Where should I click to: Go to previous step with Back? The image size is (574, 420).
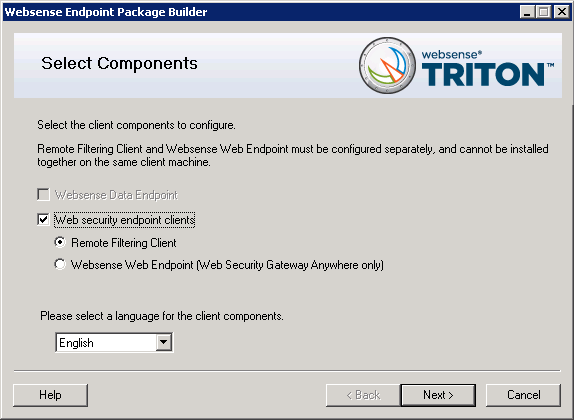pos(363,395)
